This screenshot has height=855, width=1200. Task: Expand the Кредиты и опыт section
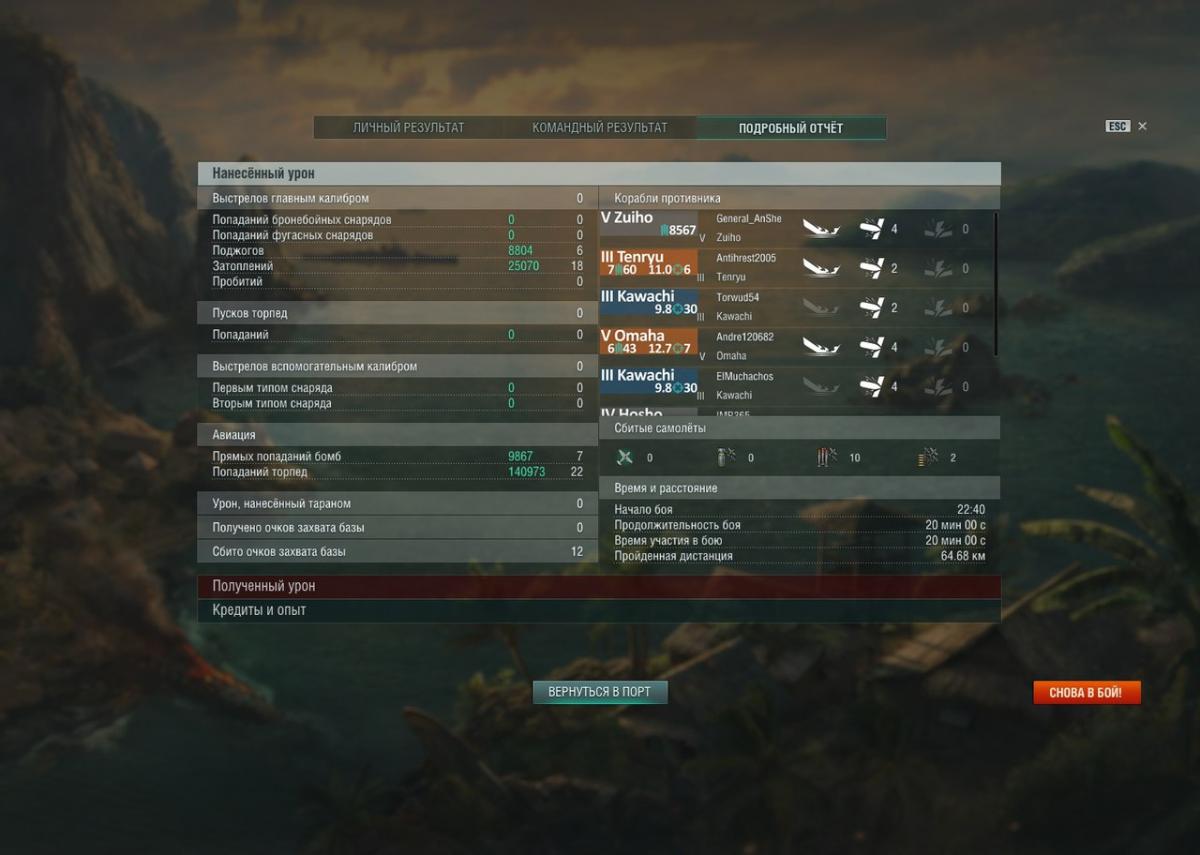[x=599, y=610]
